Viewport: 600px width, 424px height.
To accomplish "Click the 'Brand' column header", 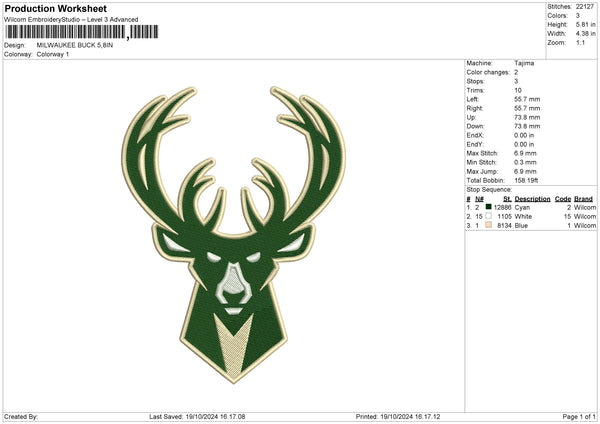I will [584, 199].
